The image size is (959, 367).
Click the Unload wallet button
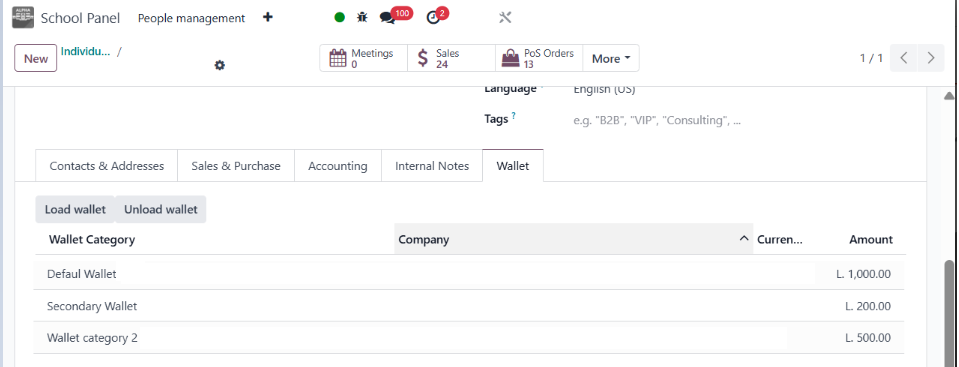pyautogui.click(x=161, y=209)
